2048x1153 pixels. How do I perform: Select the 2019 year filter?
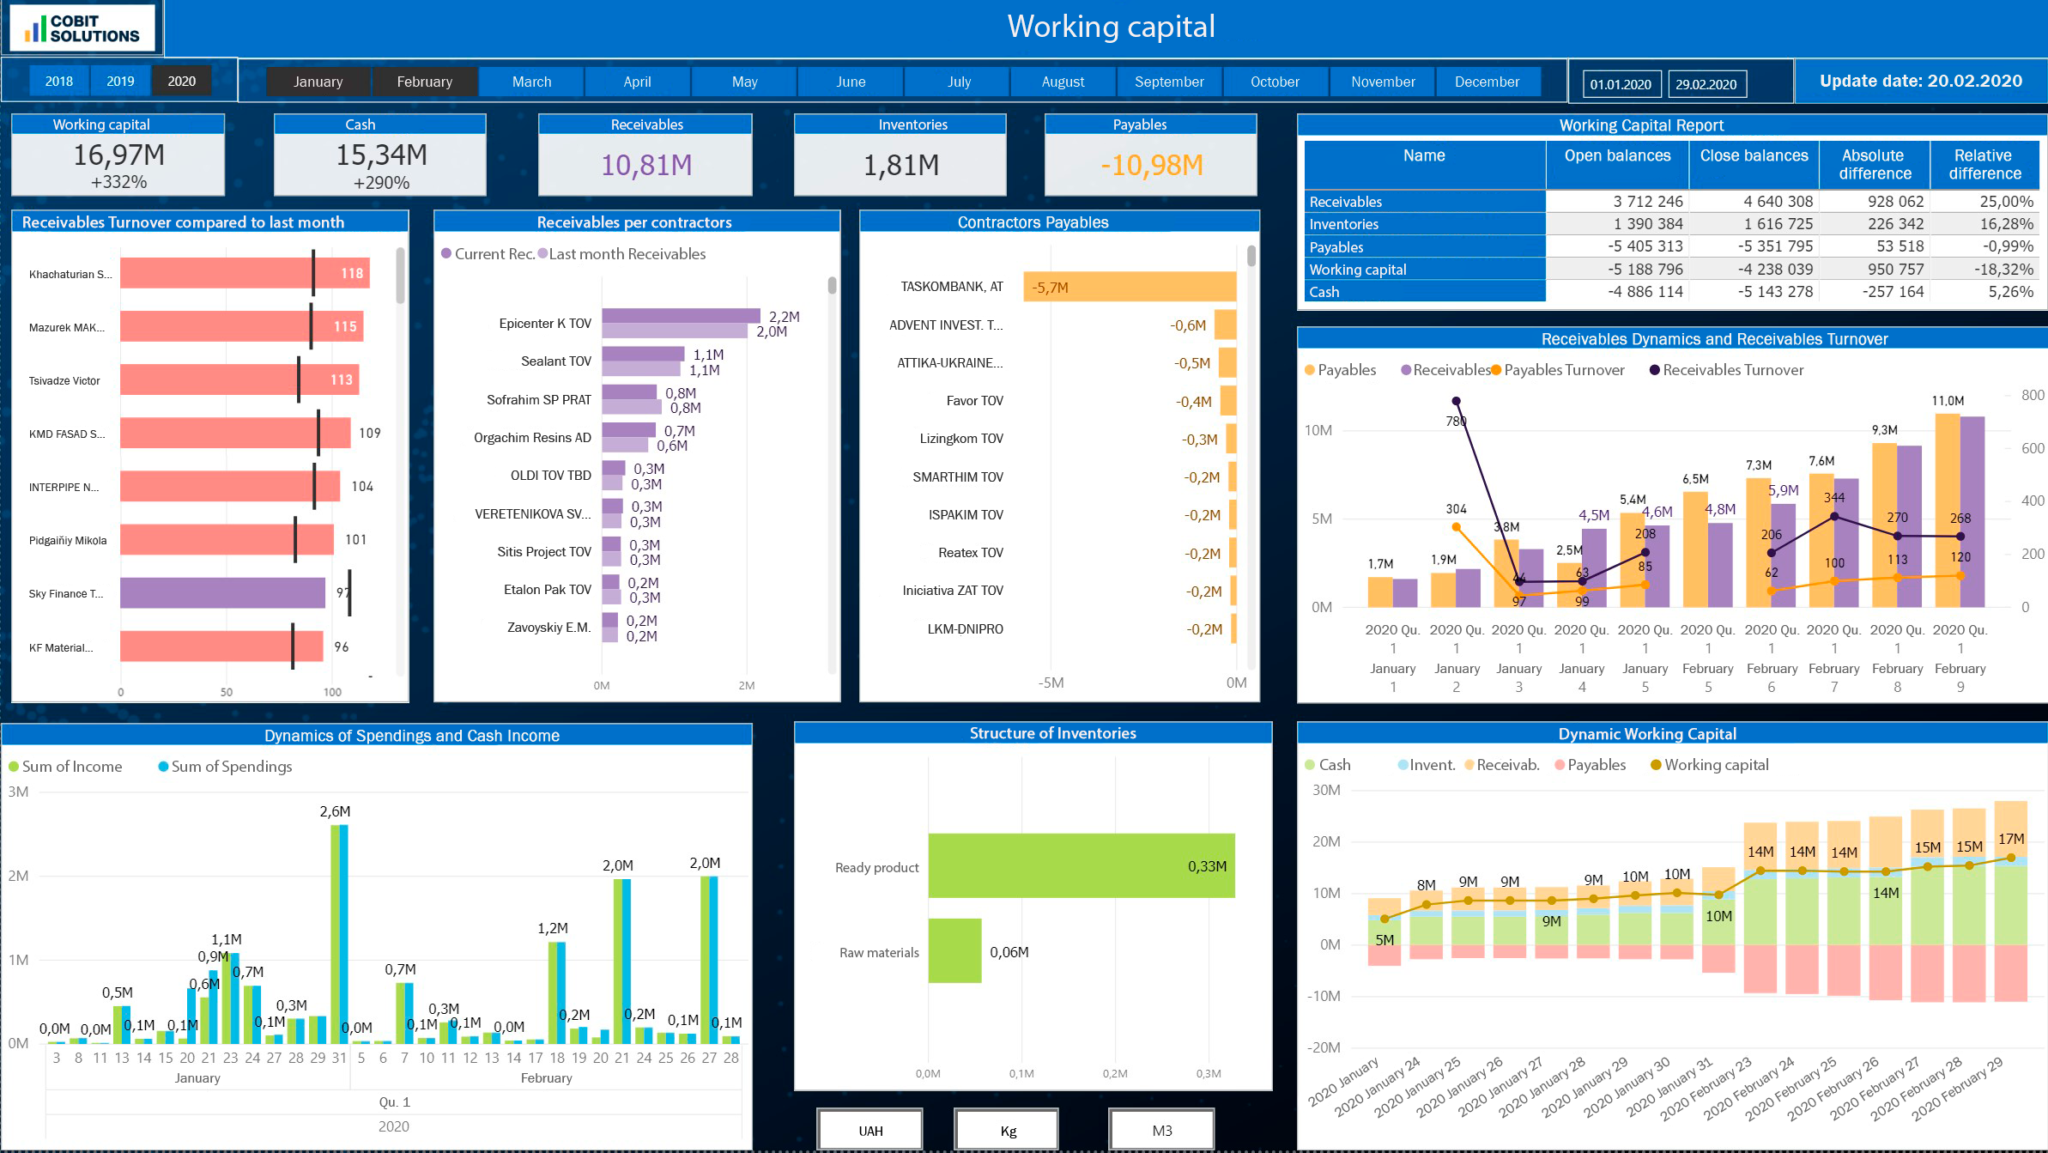tap(120, 80)
